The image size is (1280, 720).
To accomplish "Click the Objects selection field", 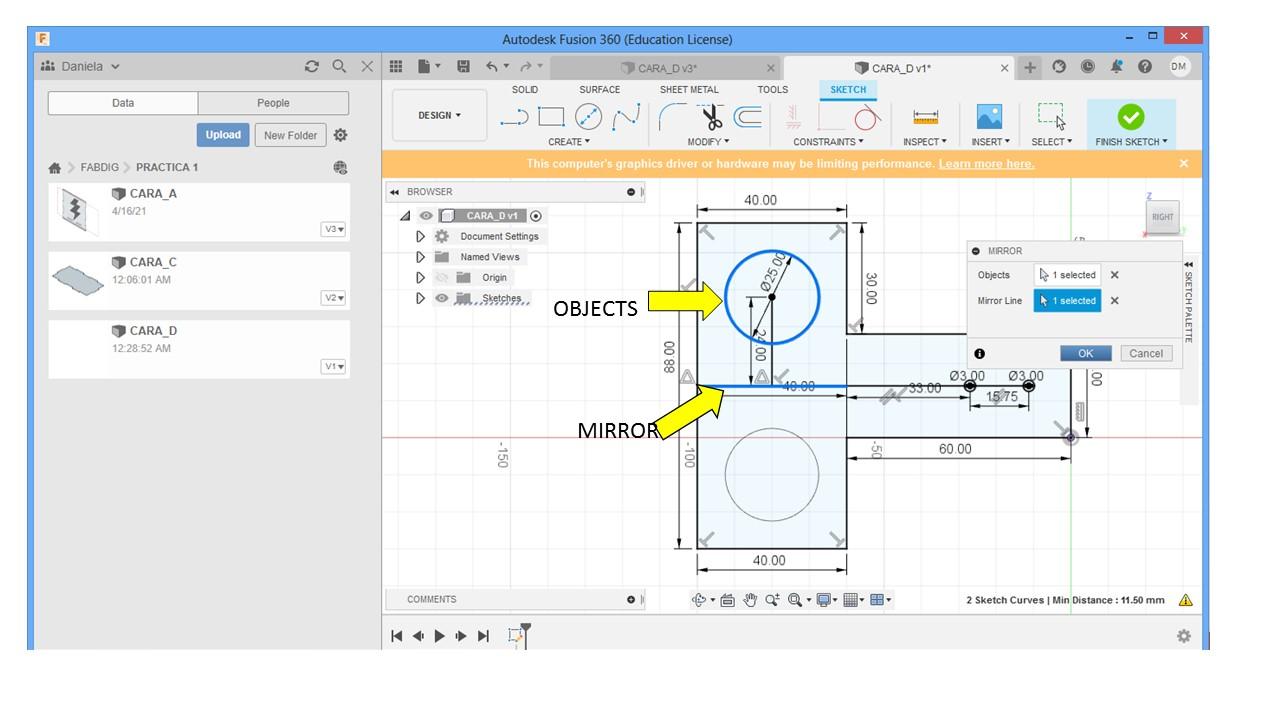I will (1067, 275).
